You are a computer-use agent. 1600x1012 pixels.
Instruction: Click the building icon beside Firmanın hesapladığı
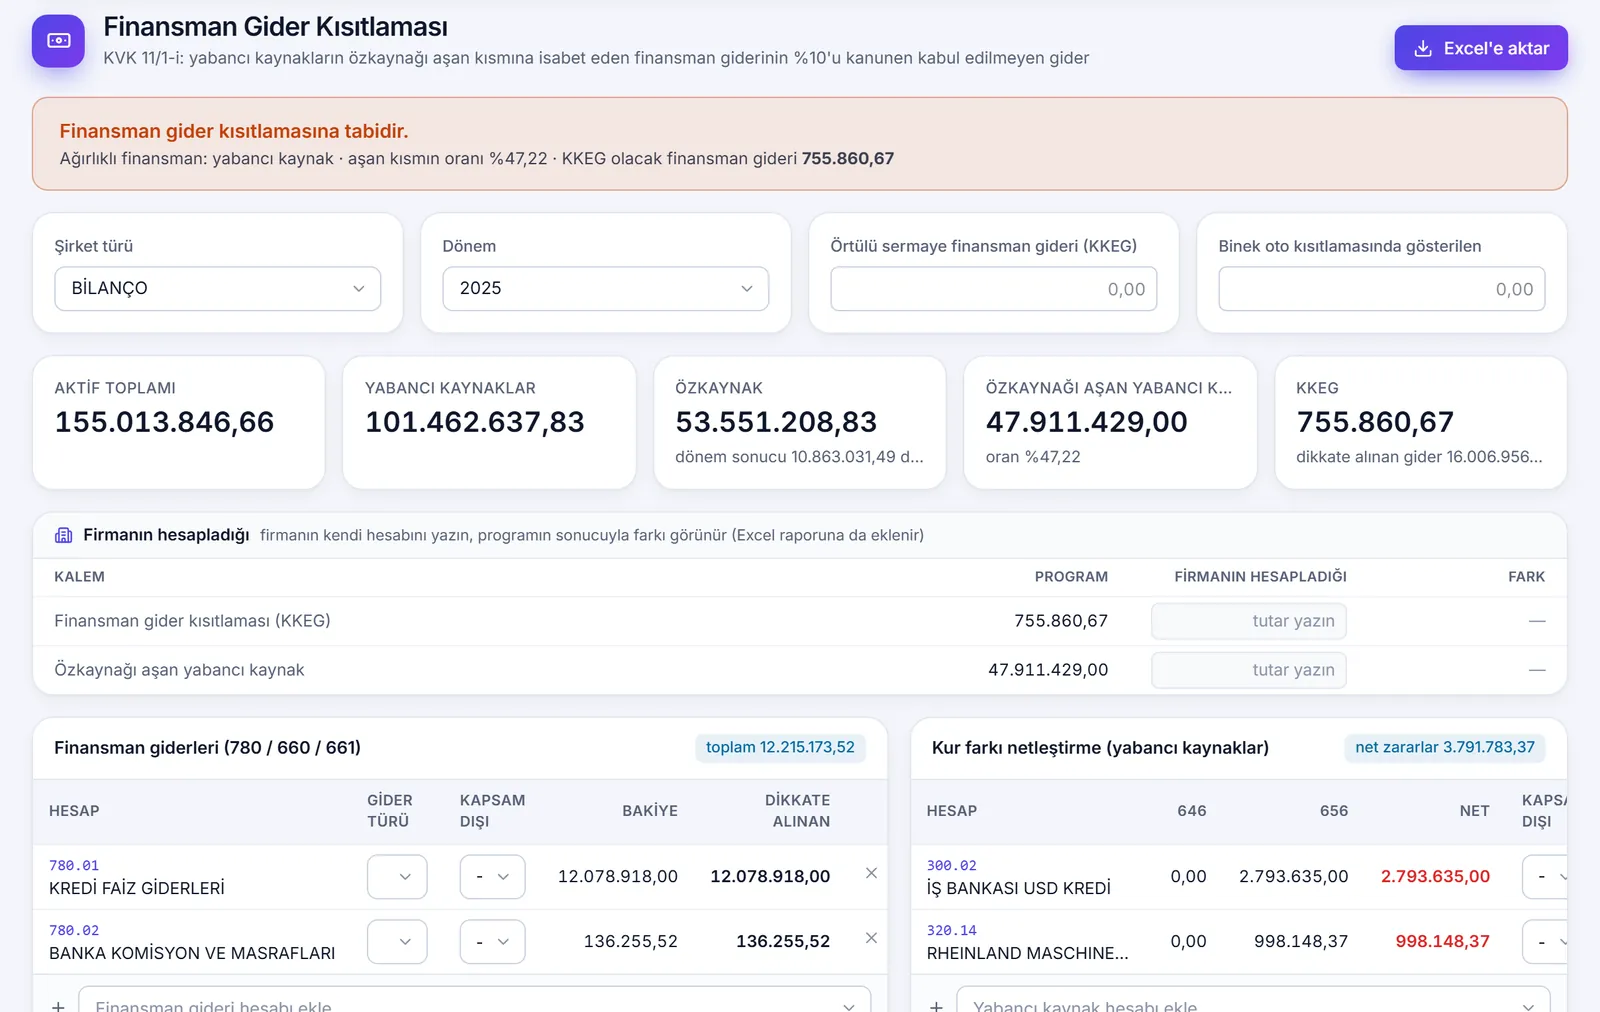click(x=64, y=535)
